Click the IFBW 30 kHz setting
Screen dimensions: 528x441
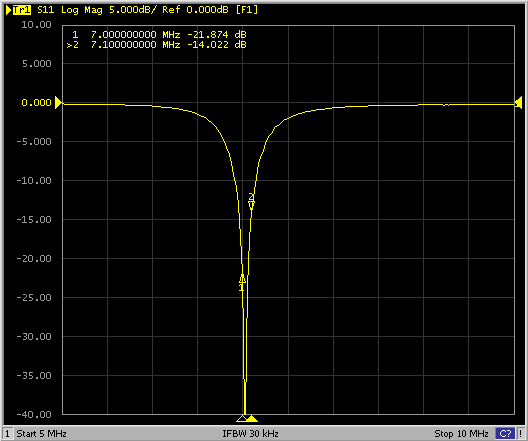pyautogui.click(x=250, y=434)
